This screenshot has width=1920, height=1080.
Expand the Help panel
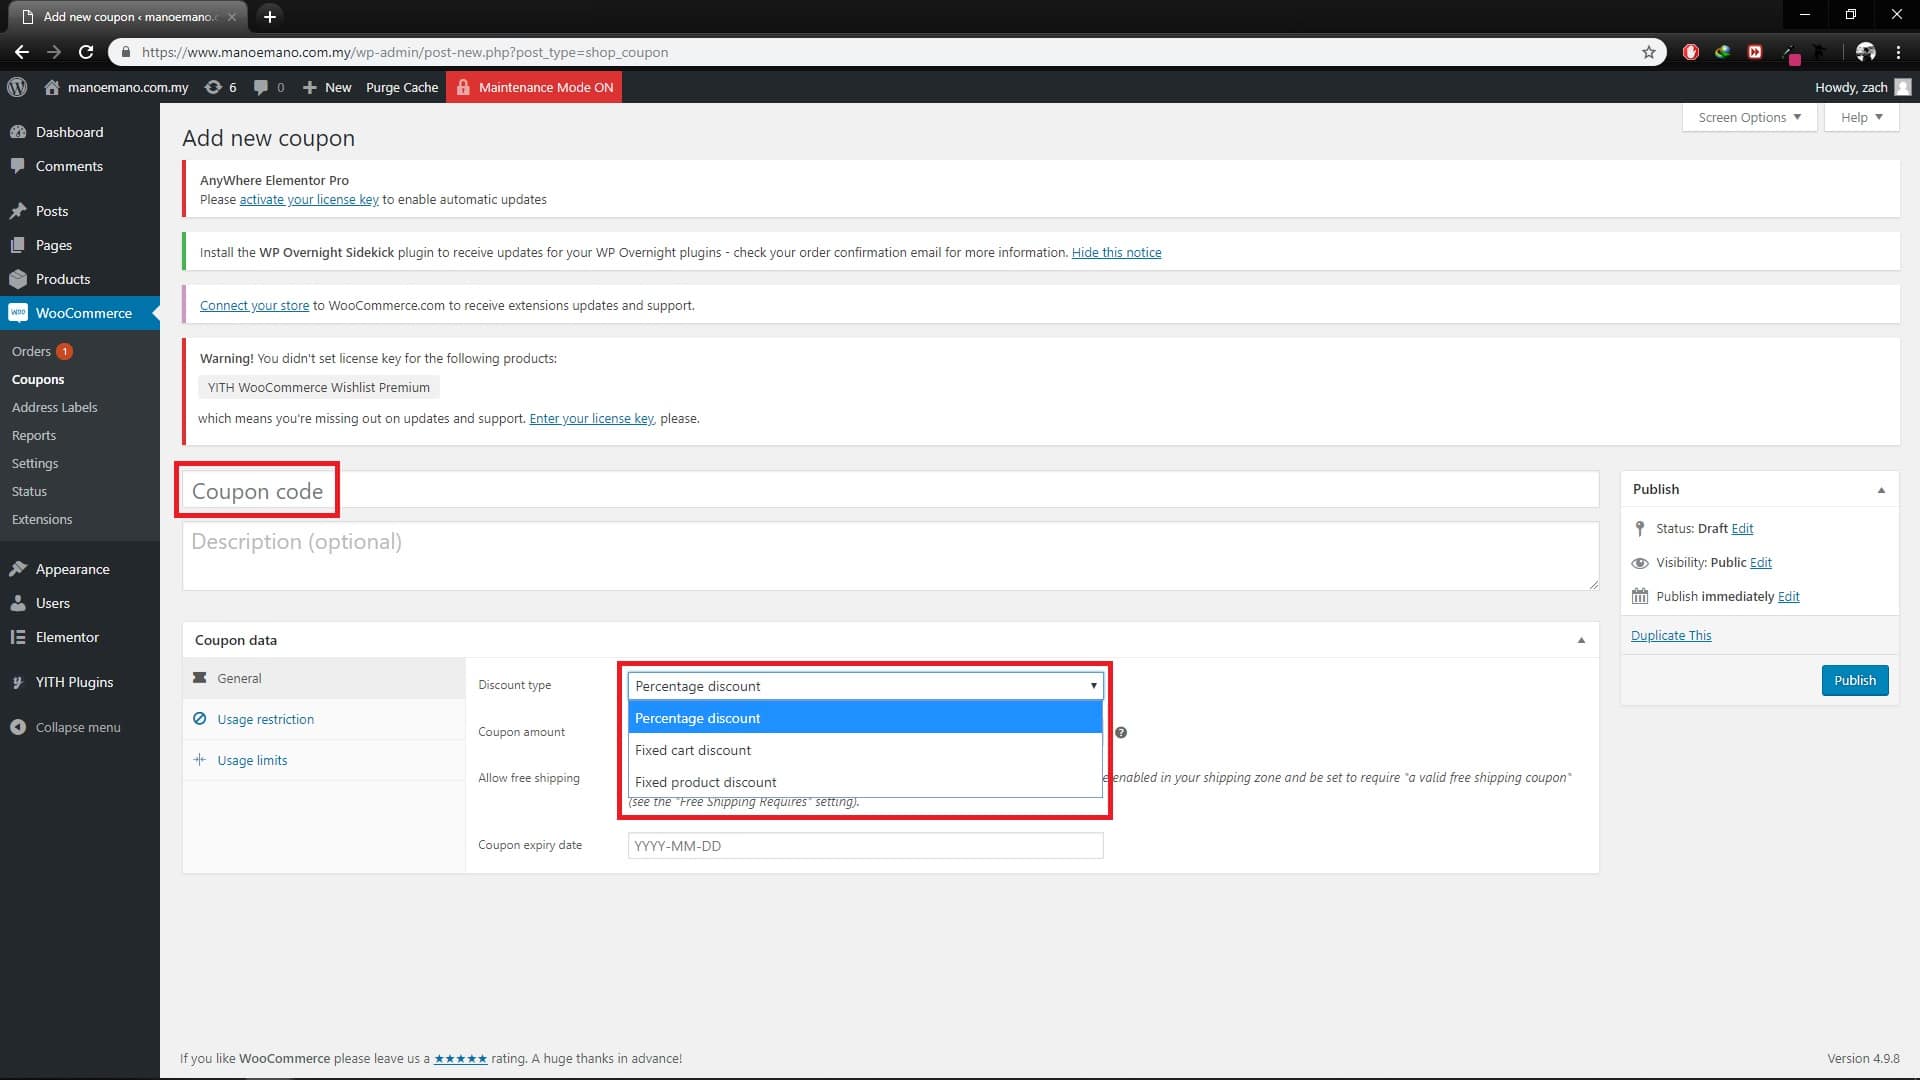1861,117
